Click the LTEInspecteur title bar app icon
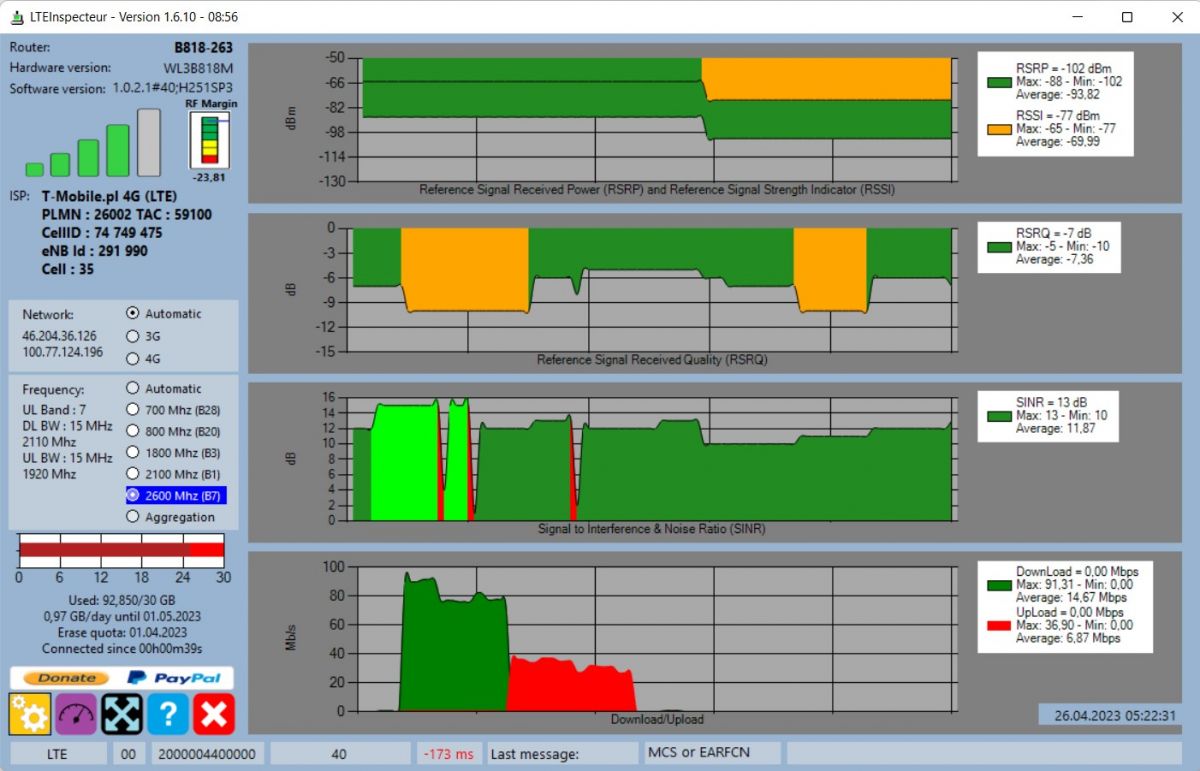The width and height of the screenshot is (1200, 771). (x=17, y=17)
